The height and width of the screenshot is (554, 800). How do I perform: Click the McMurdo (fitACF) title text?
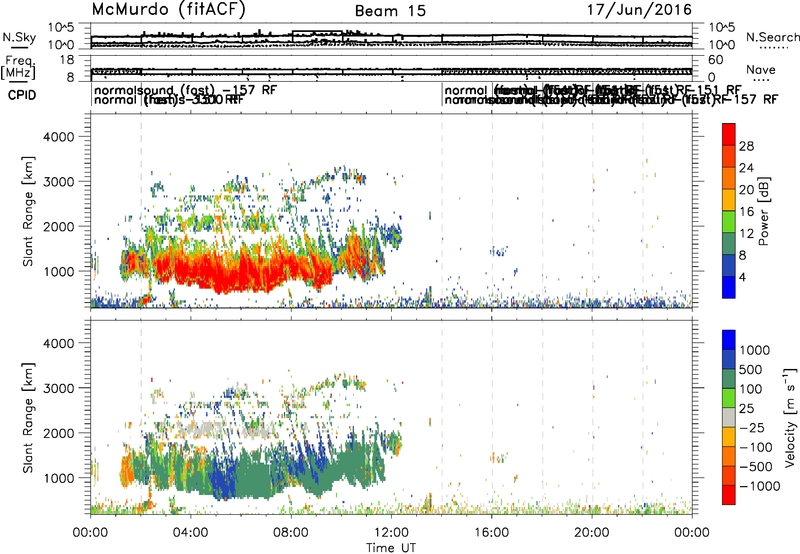coord(168,10)
